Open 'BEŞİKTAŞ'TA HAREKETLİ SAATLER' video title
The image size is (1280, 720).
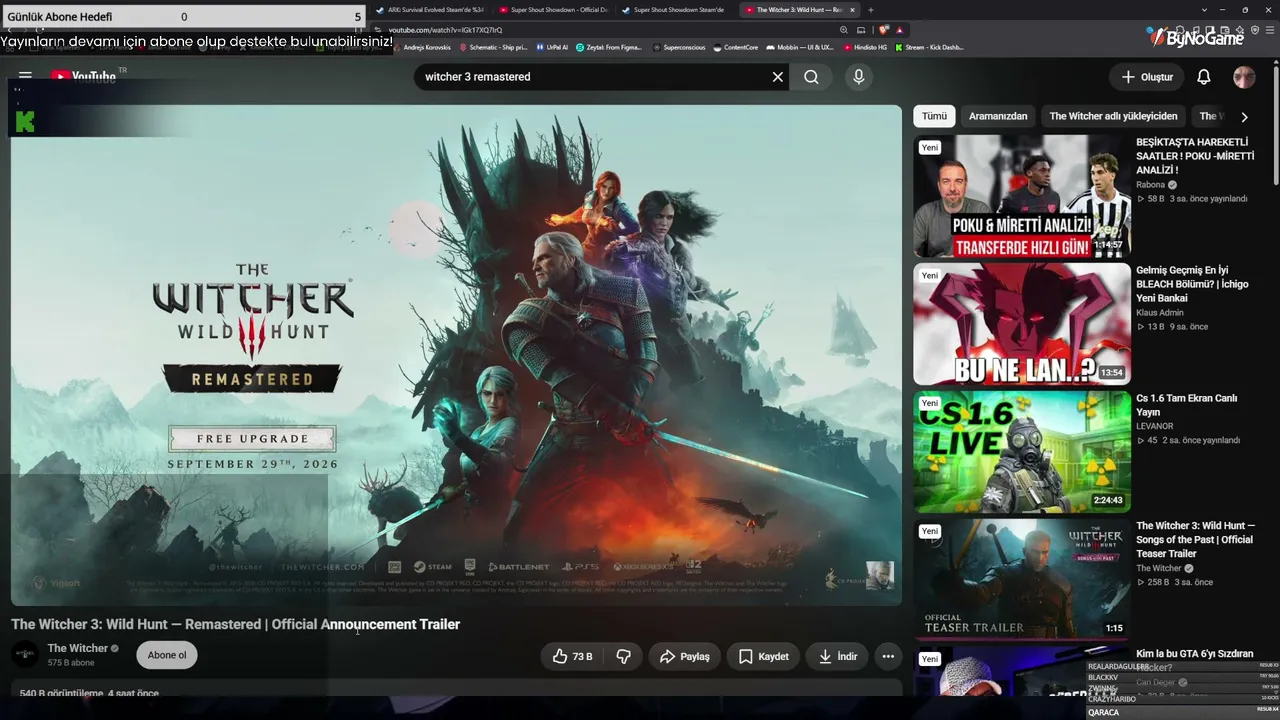pos(1195,156)
